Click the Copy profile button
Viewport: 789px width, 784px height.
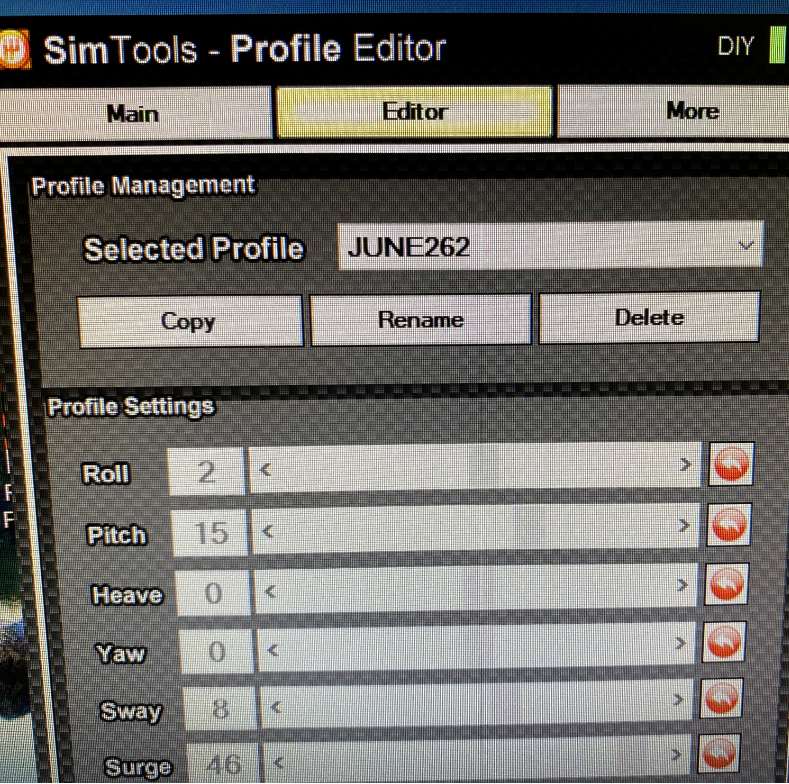[x=190, y=321]
